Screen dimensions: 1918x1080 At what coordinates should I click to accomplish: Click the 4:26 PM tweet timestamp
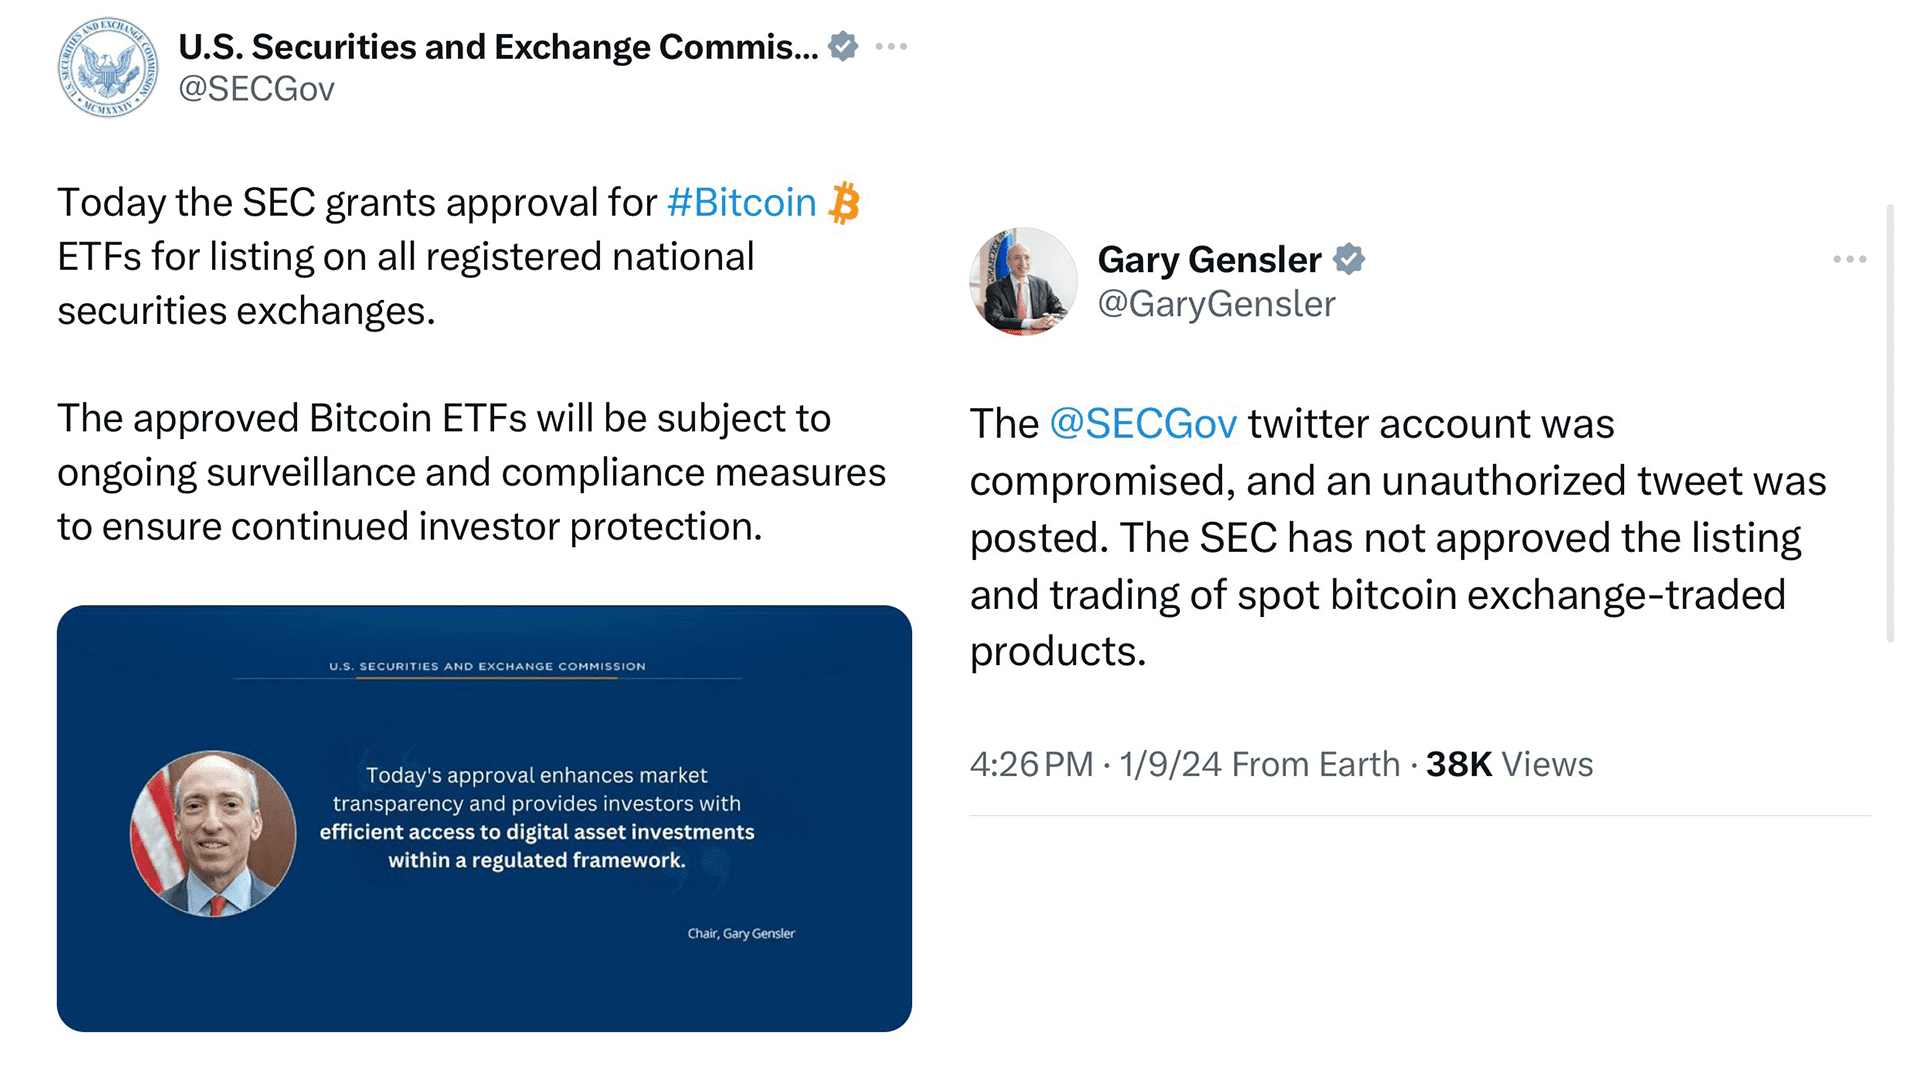1029,763
